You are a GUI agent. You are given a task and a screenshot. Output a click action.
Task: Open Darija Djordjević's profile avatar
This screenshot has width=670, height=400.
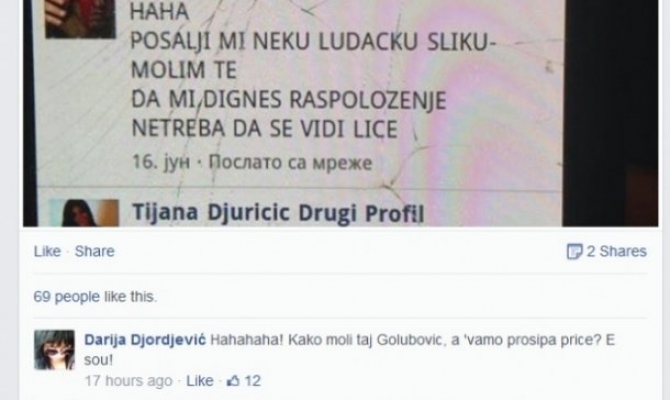point(54,350)
